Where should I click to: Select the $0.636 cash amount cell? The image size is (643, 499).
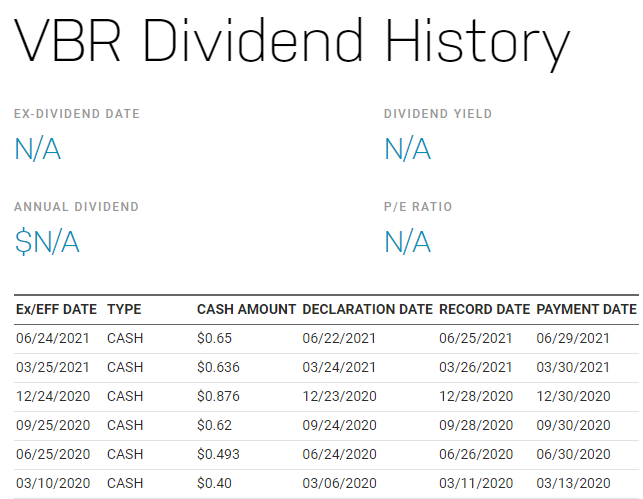point(218,367)
